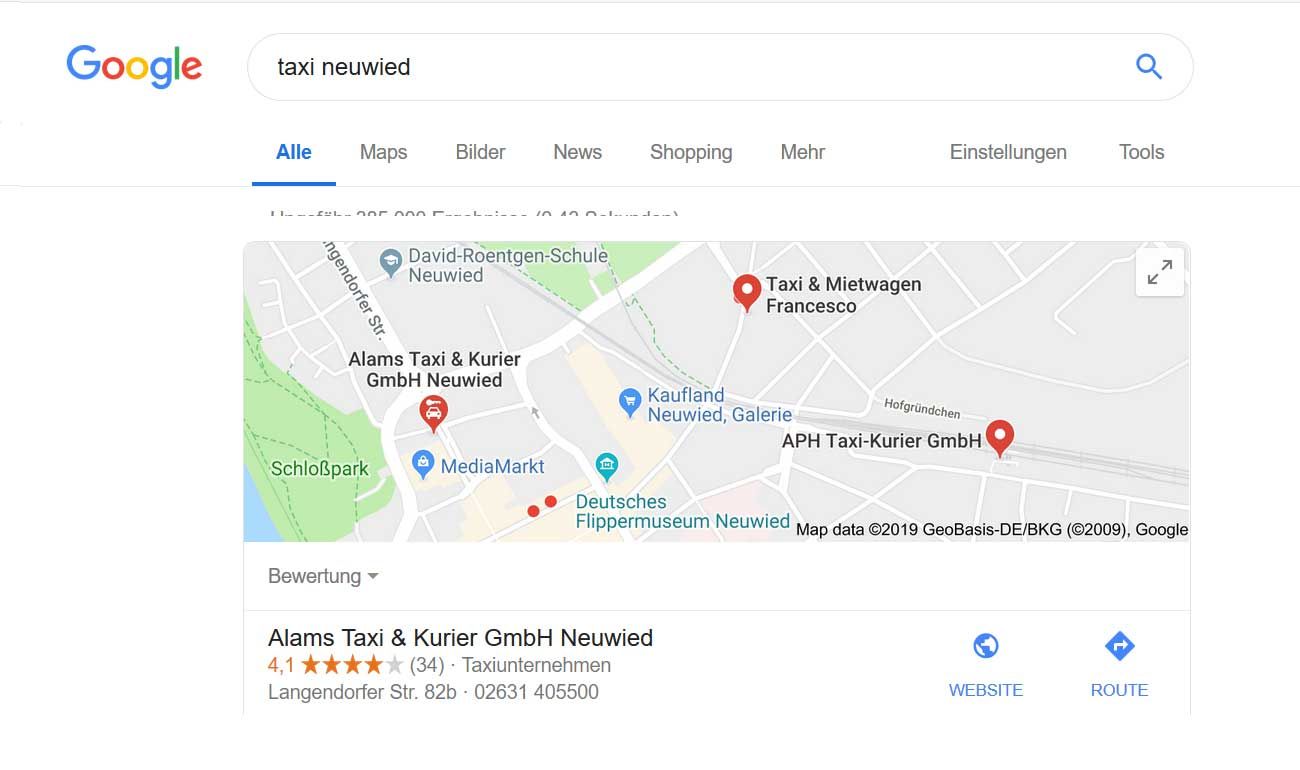1300x770 pixels.
Task: Click the Alams Taxi & Kurier map pin
Action: (x=432, y=413)
